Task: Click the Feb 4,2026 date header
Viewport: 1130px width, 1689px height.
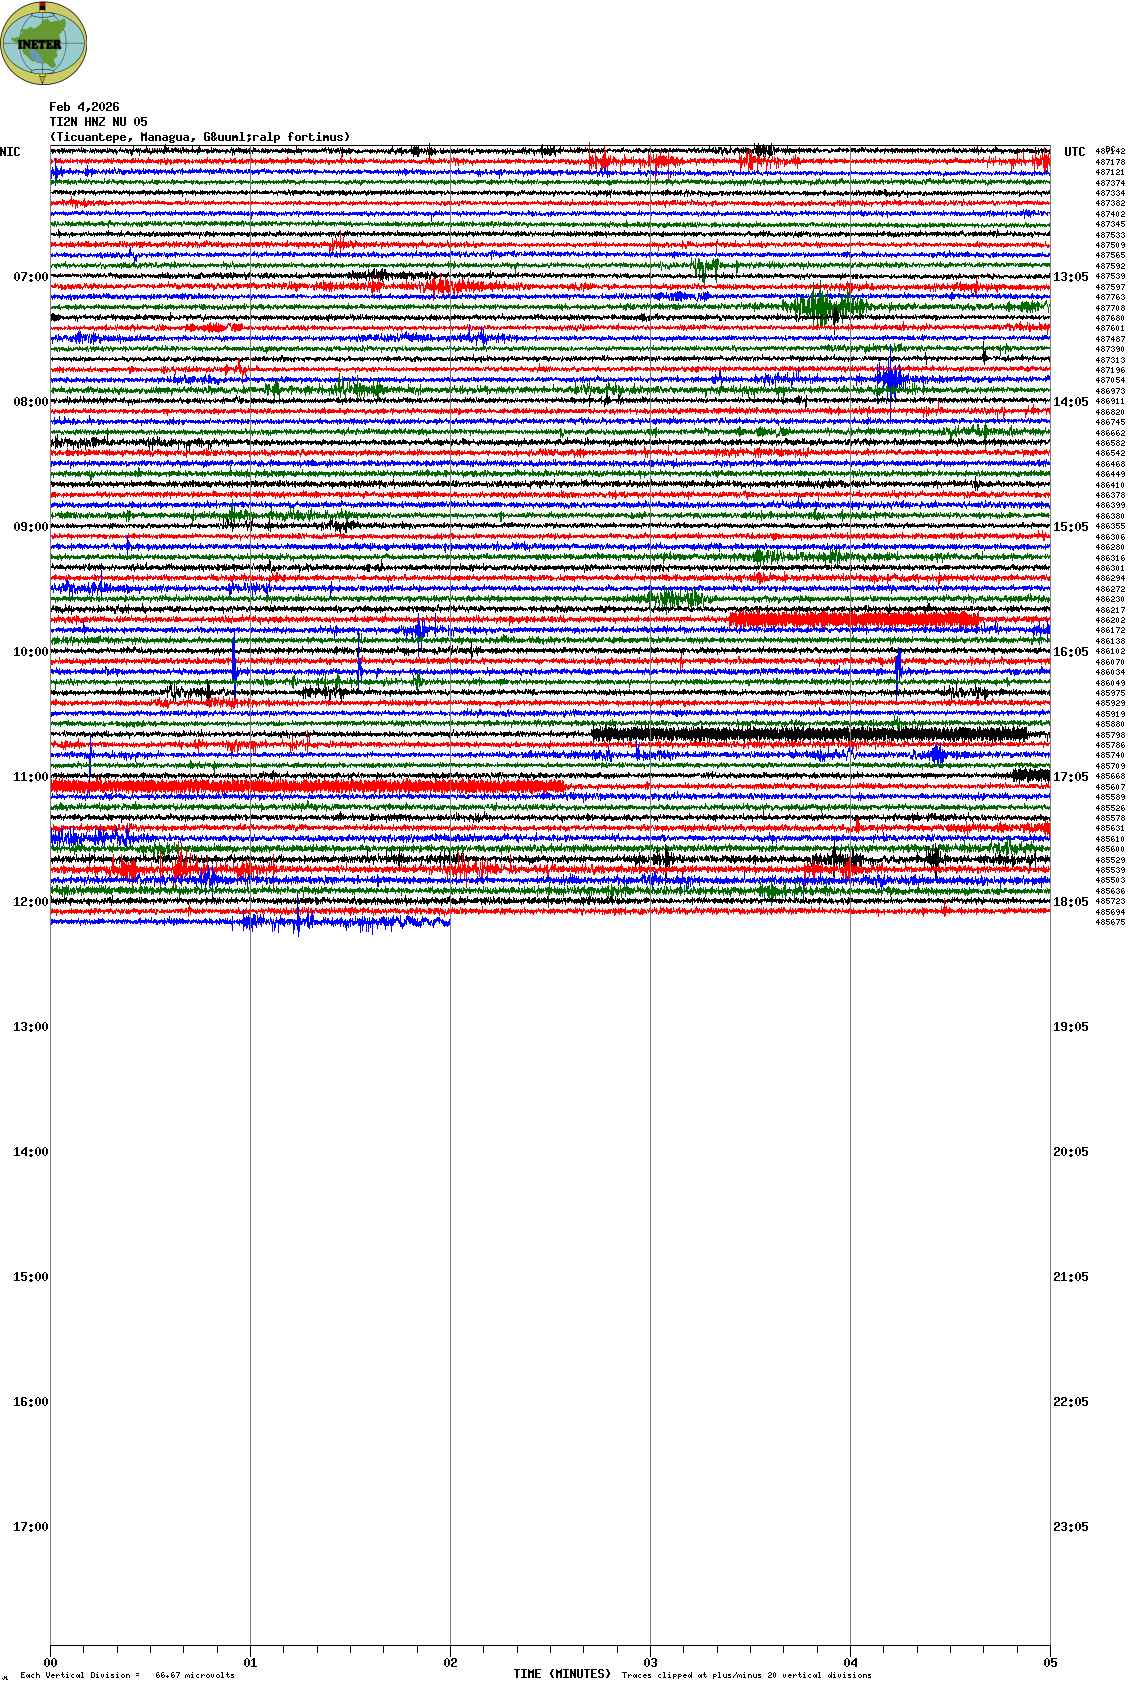Action: 84,107
